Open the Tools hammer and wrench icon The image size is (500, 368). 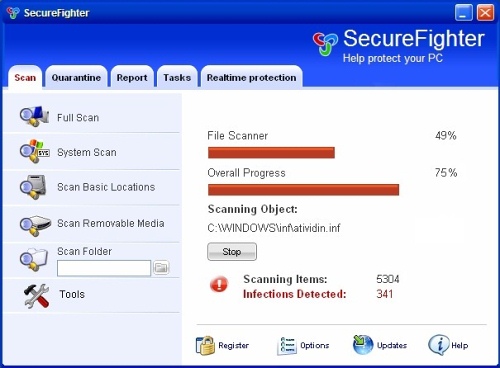(x=37, y=295)
